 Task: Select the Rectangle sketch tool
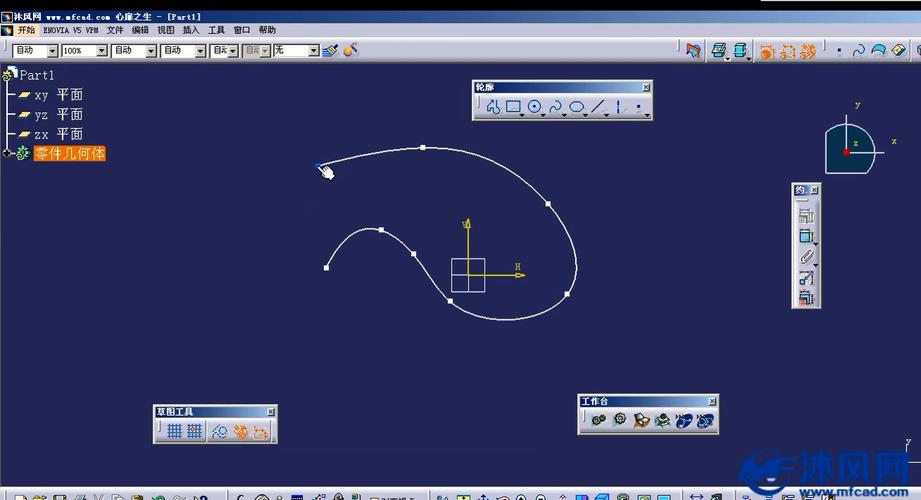click(513, 108)
